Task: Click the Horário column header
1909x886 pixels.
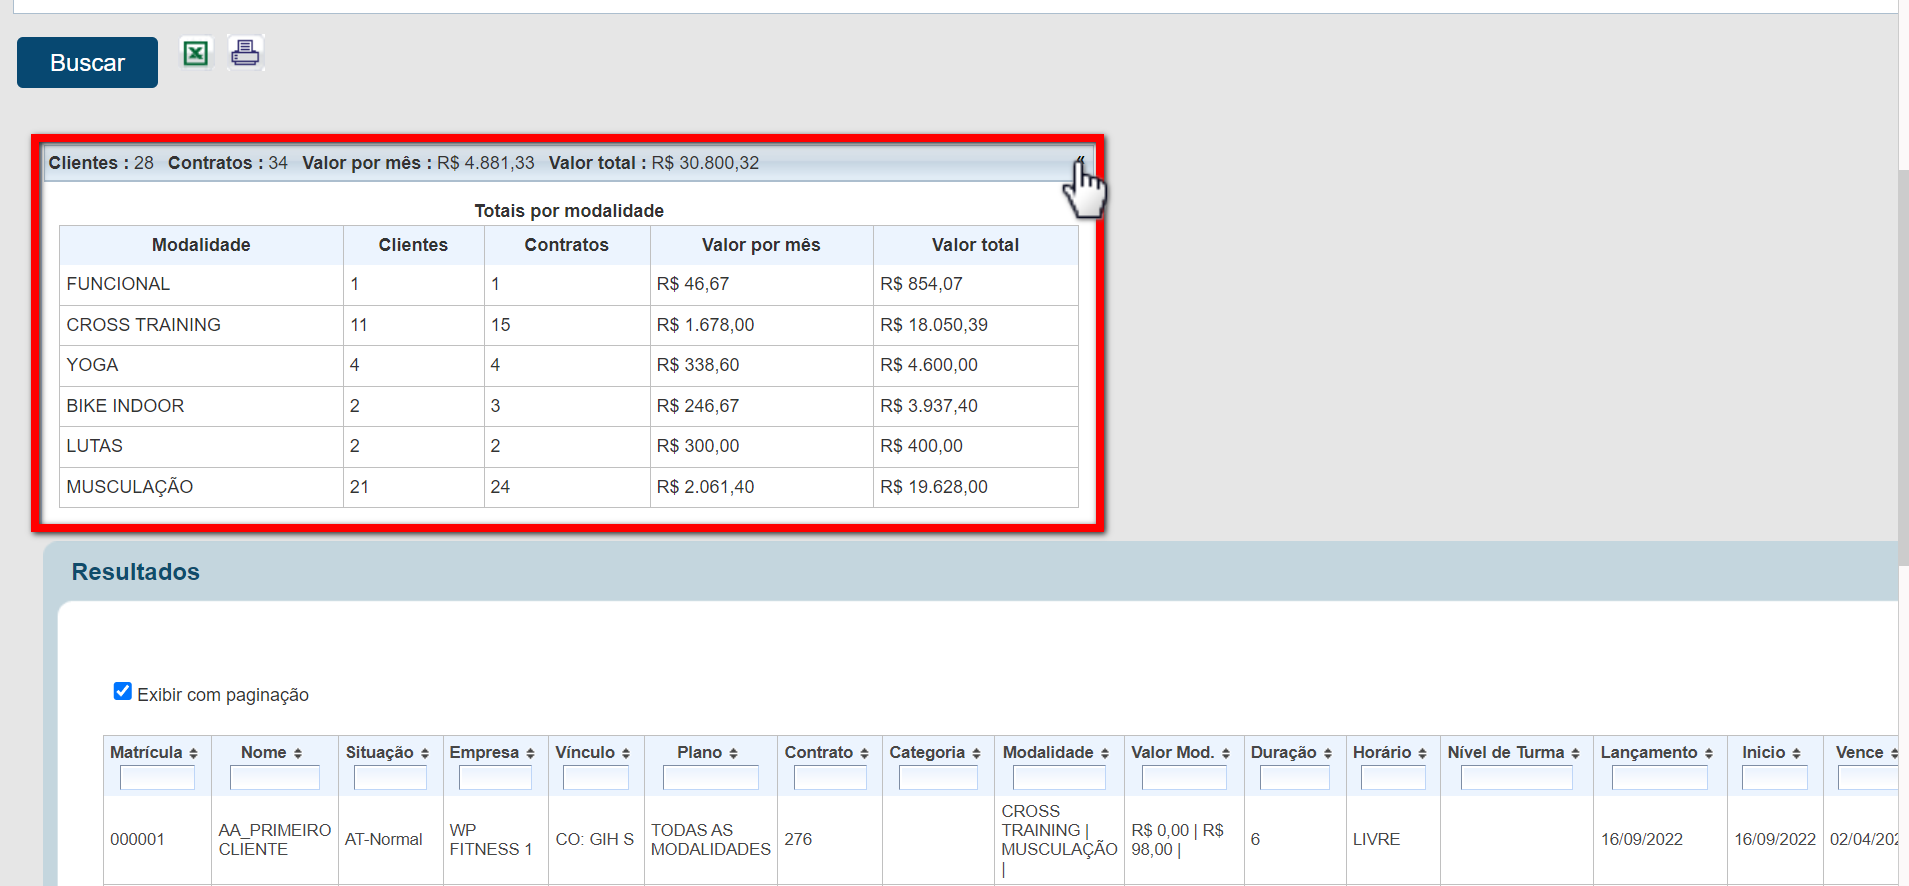Action: [1382, 753]
